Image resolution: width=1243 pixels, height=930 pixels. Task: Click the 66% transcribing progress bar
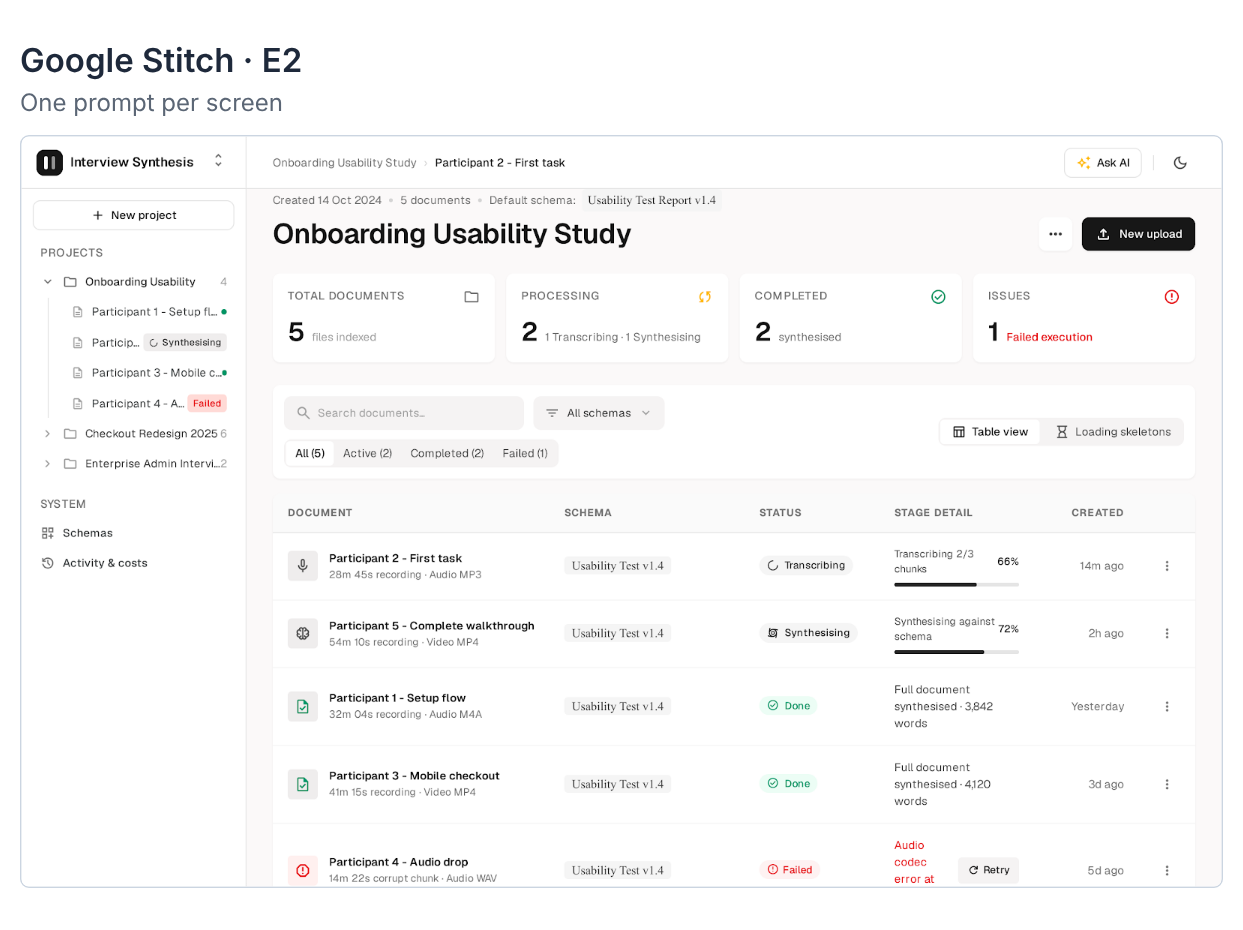click(956, 584)
